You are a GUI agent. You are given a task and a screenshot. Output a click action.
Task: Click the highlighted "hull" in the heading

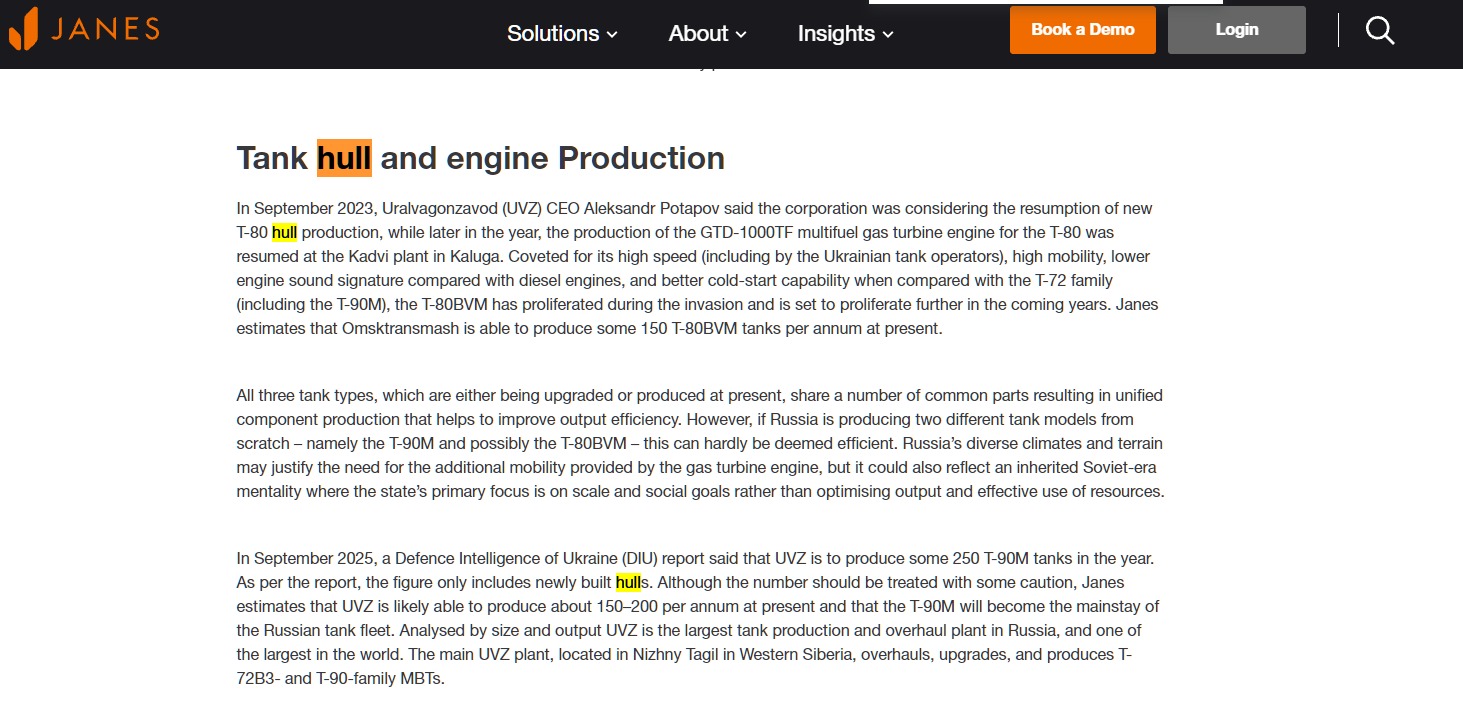[x=344, y=158]
